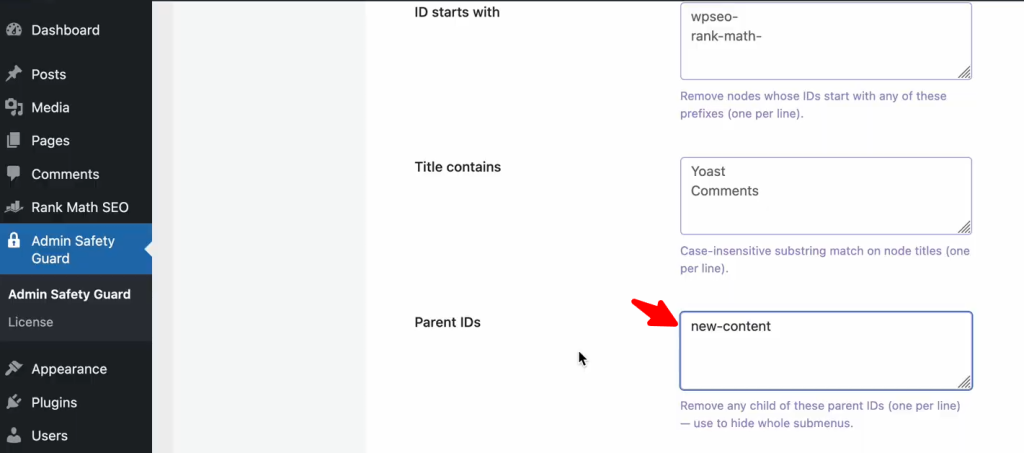Click the ID starts with textarea resize handle
Image resolution: width=1024 pixels, height=453 pixels.
(x=964, y=72)
